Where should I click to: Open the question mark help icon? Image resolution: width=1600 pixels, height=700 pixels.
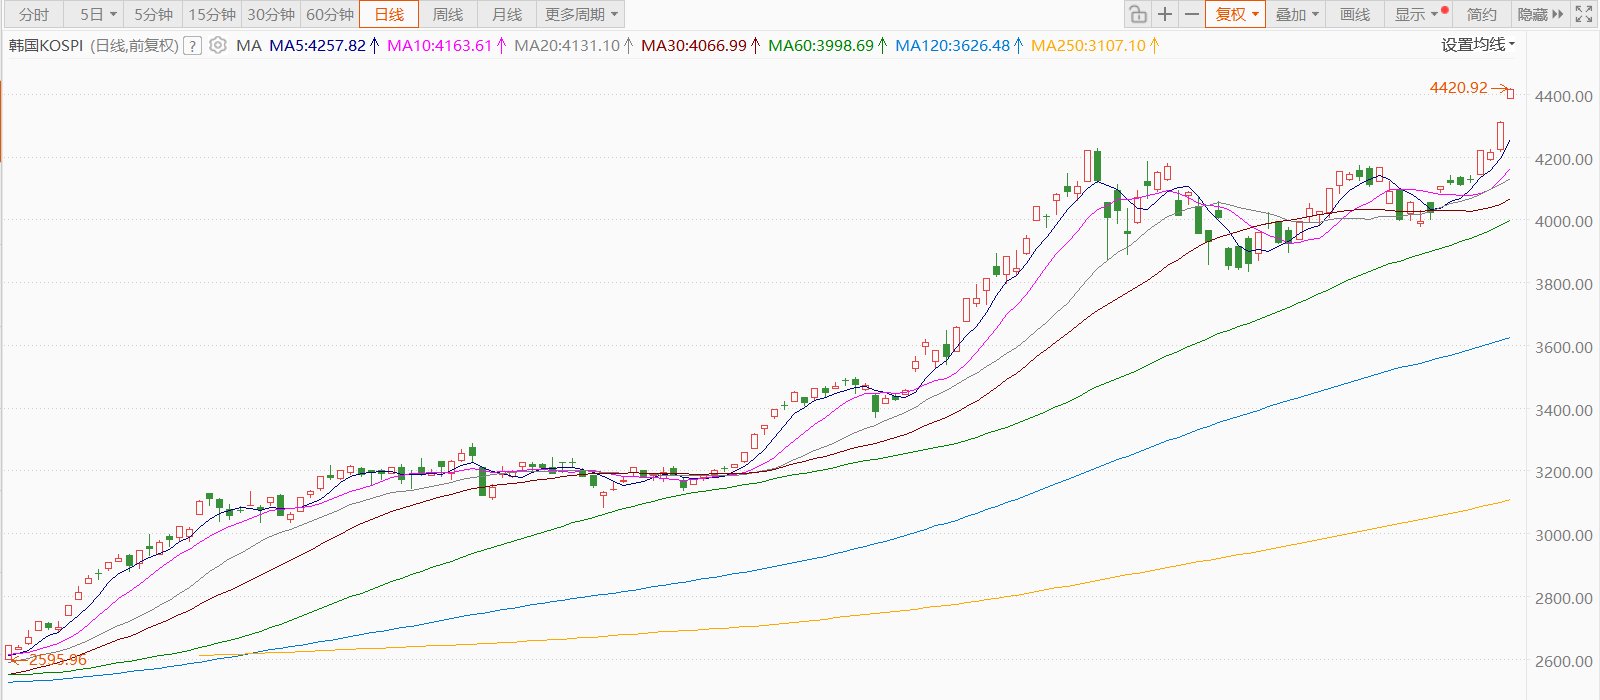click(193, 45)
